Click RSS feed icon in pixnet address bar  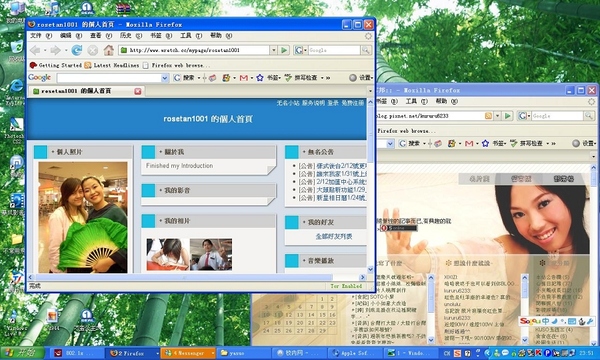click(x=488, y=116)
